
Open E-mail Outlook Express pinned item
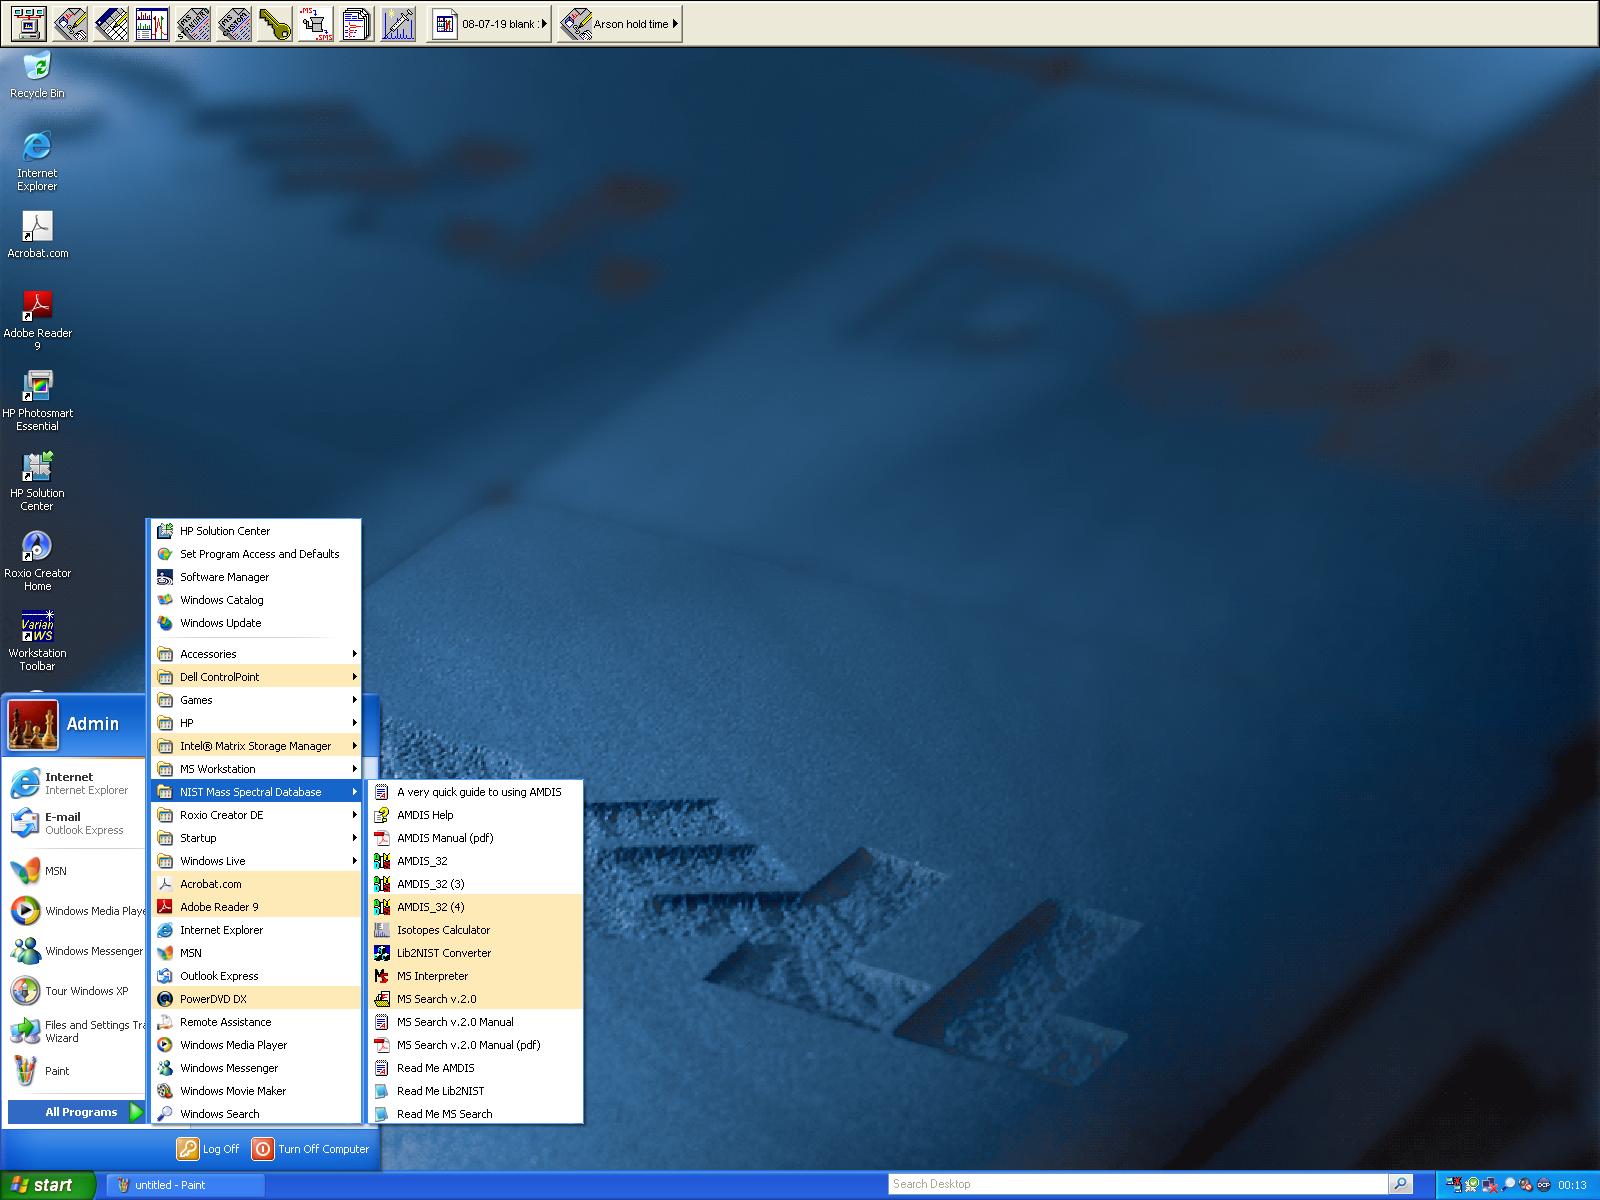click(75, 823)
